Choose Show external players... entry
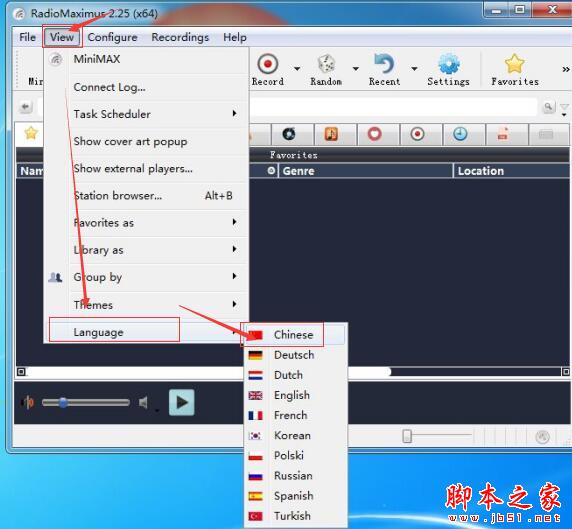572x529 pixels. point(146,169)
